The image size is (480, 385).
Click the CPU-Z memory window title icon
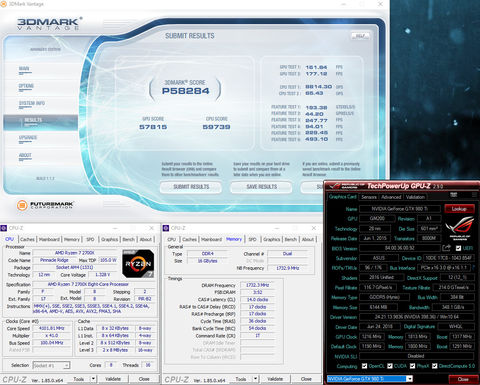[x=166, y=228]
